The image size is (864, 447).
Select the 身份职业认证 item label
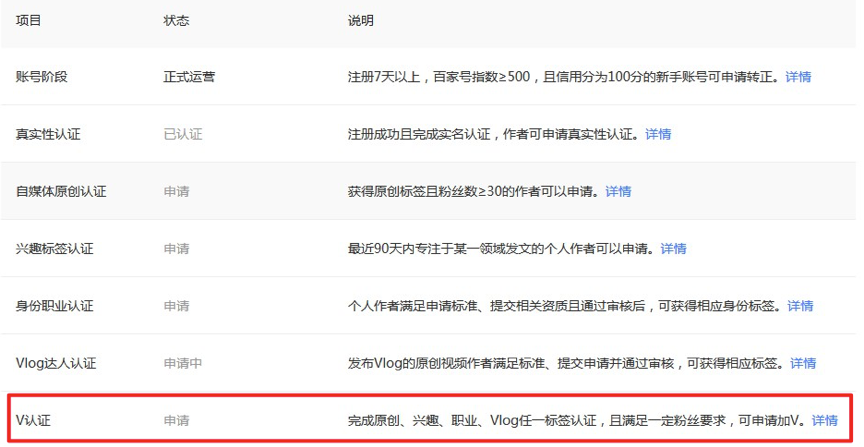pyautogui.click(x=55, y=306)
